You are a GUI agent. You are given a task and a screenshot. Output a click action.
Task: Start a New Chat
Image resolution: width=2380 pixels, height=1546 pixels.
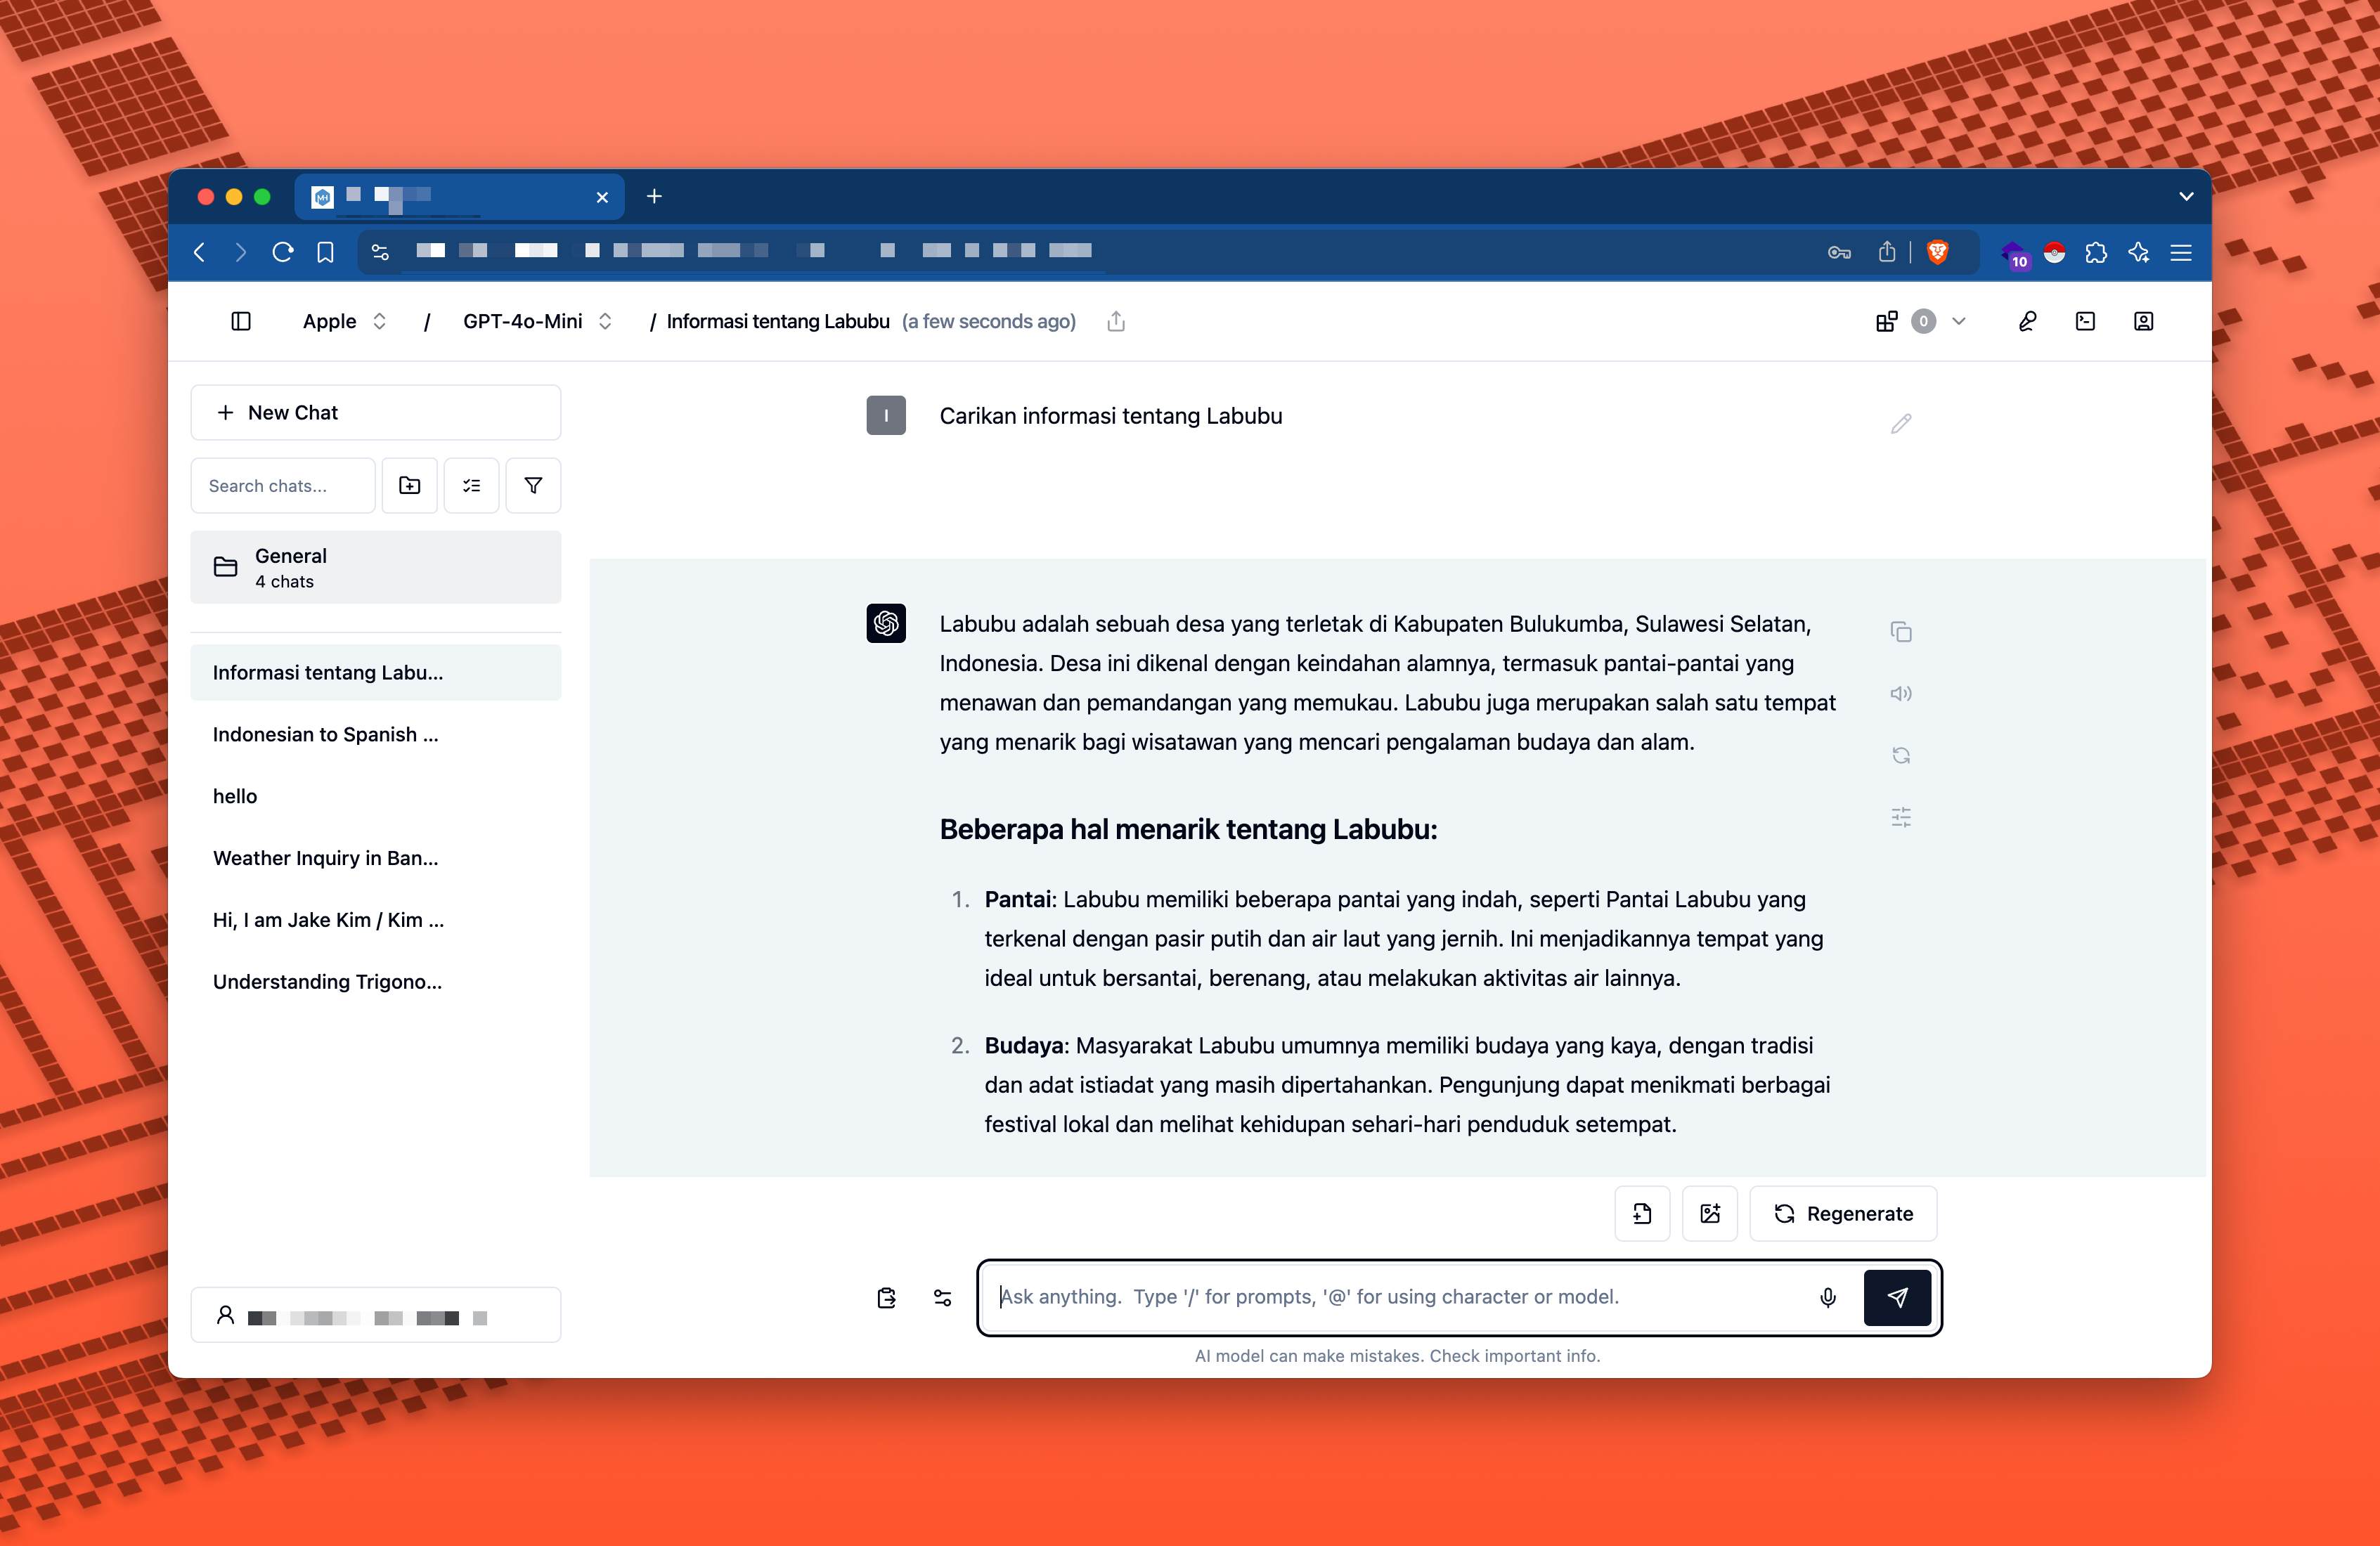point(376,412)
